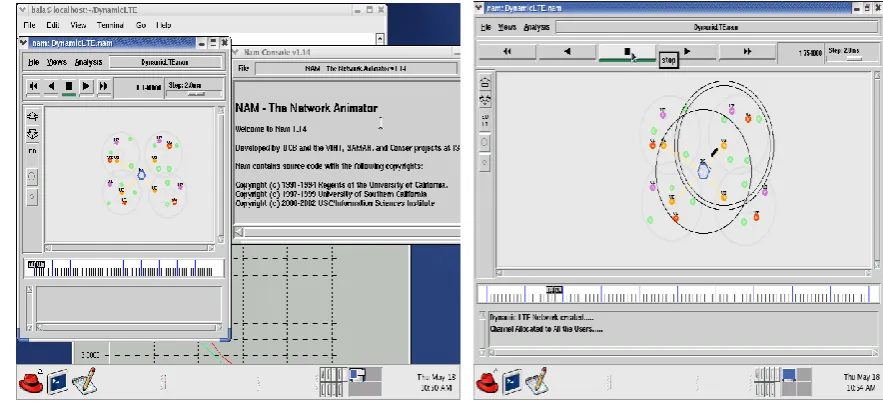Fast forward animation in the large nam window
883x406 pixels.
click(747, 52)
